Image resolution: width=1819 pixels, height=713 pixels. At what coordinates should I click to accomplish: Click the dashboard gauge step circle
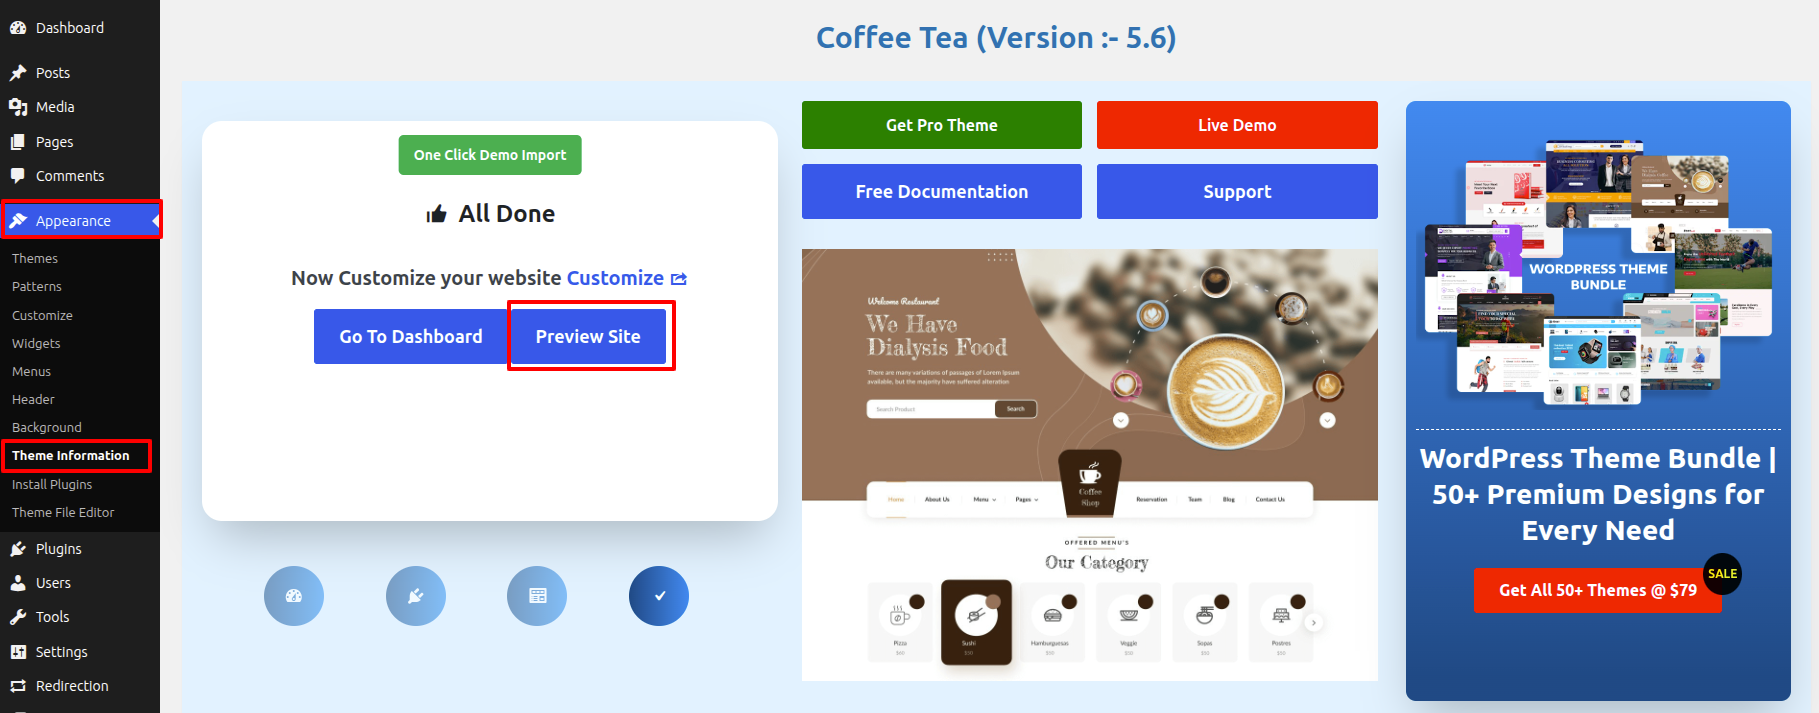(293, 596)
